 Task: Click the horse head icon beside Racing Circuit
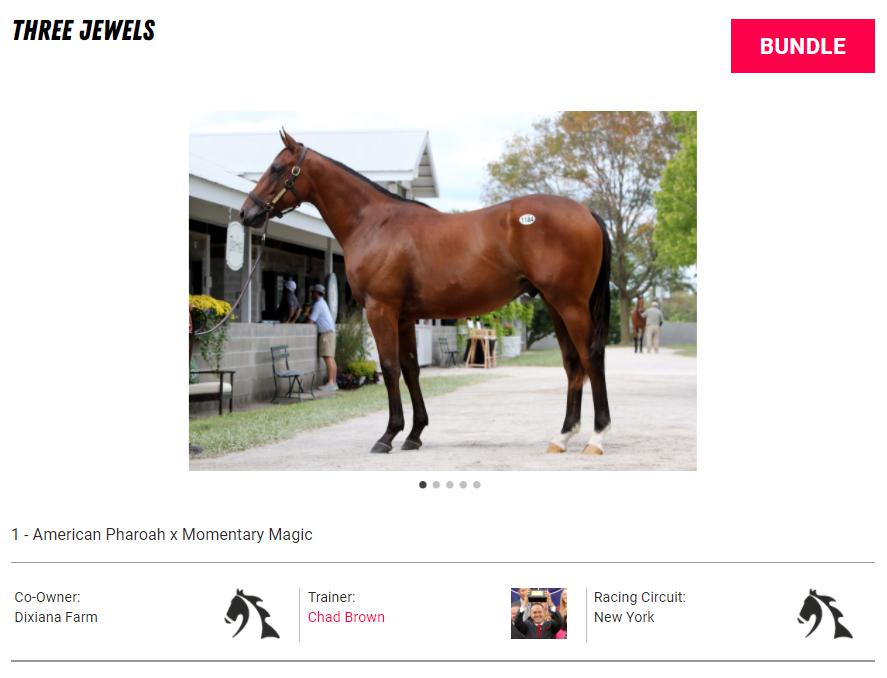click(825, 614)
